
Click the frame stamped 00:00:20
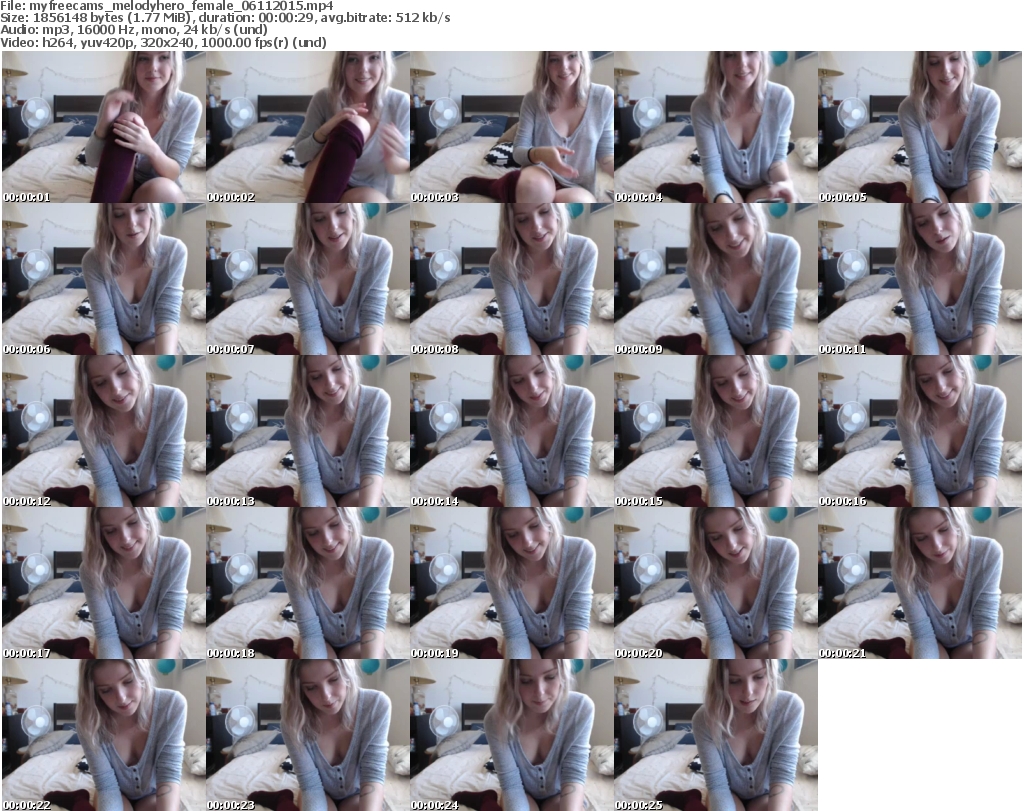point(716,583)
